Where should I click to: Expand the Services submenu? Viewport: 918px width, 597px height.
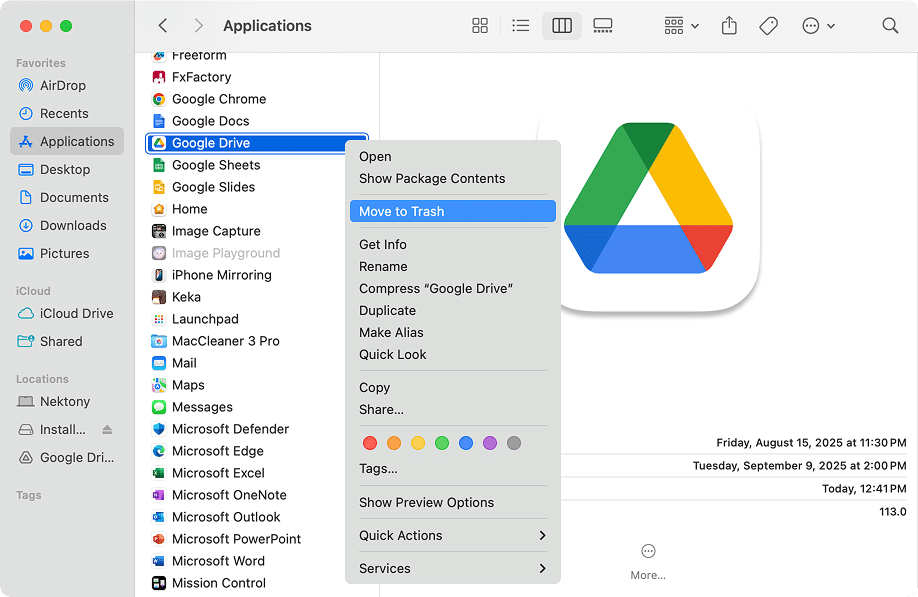(452, 568)
